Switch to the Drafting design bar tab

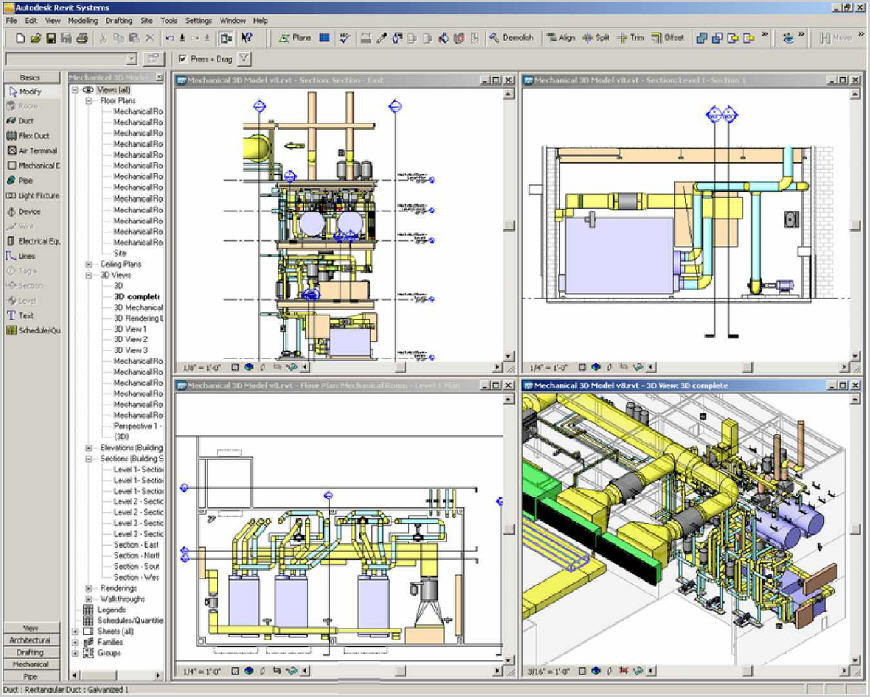tap(32, 653)
